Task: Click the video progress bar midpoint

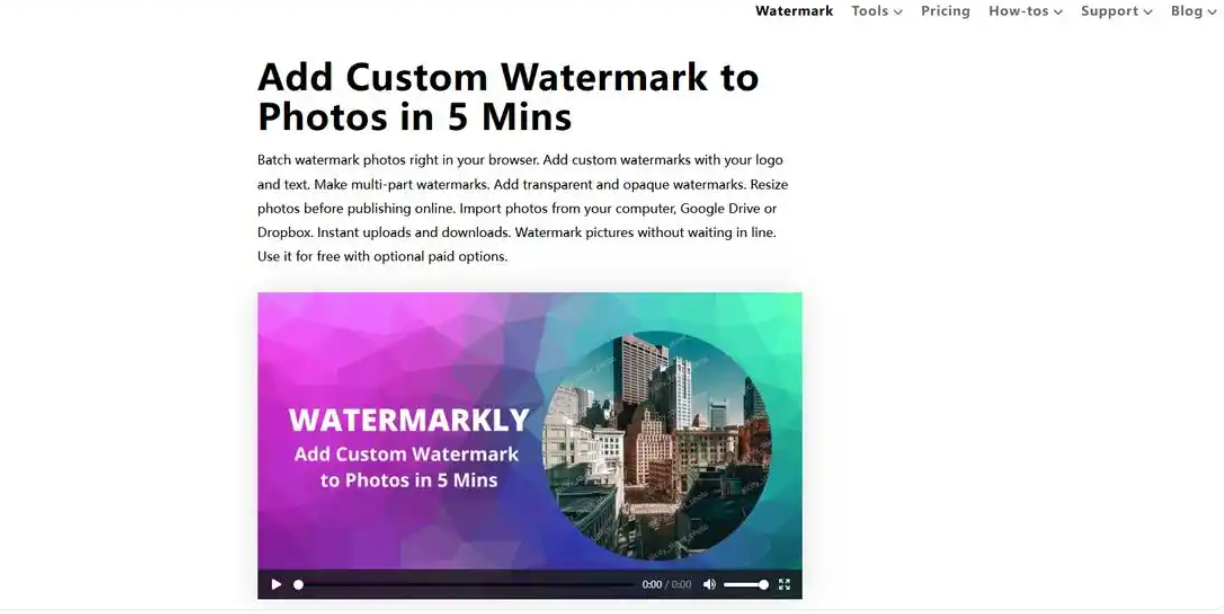Action: coord(464,585)
